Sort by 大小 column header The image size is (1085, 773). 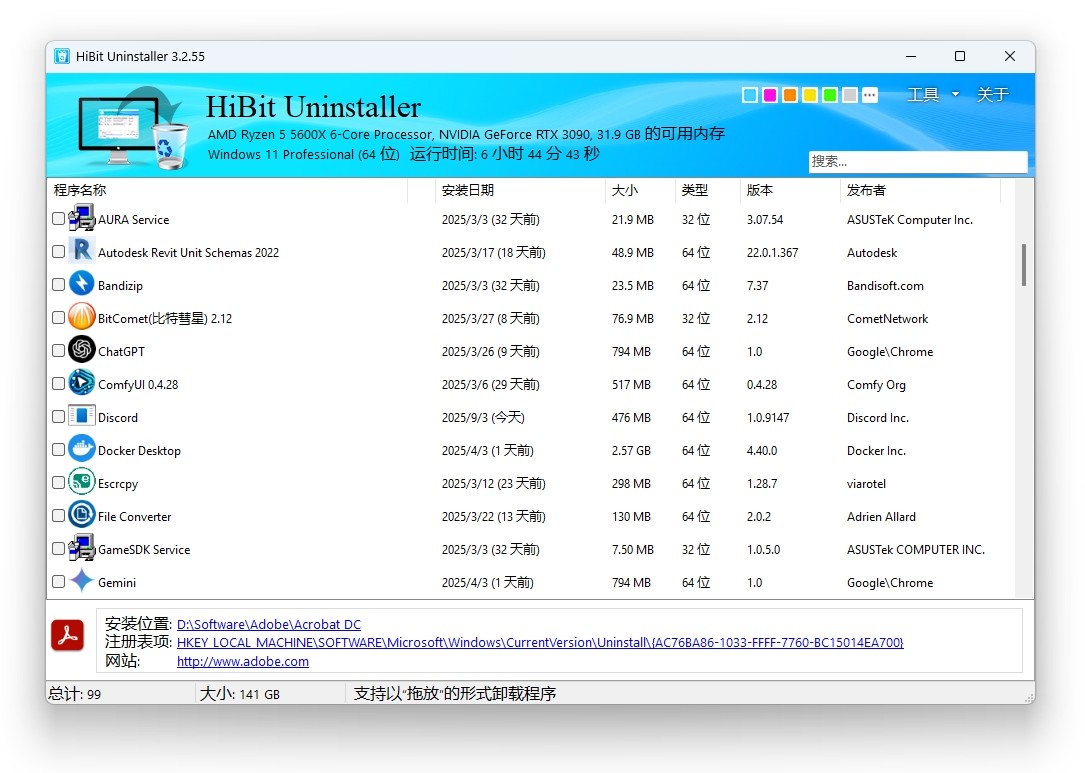tap(640, 190)
